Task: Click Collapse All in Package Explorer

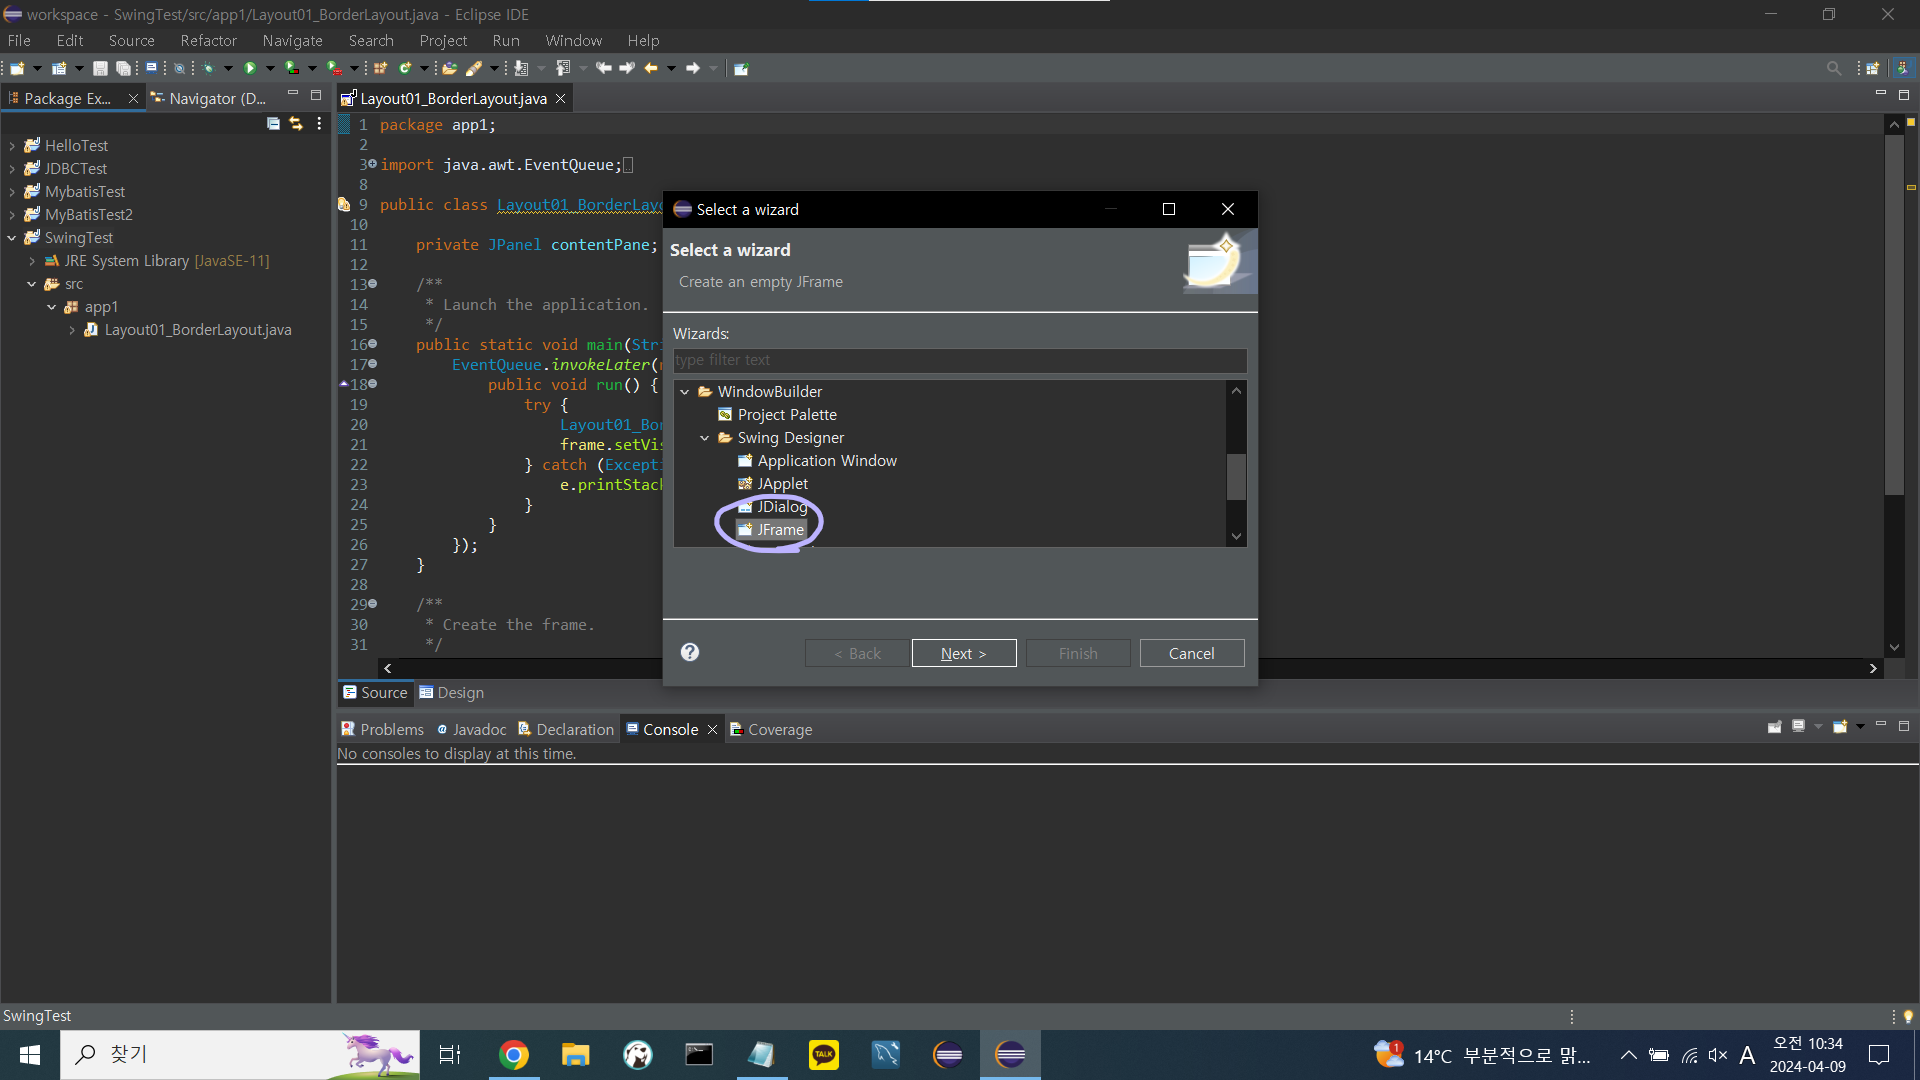Action: [x=273, y=124]
